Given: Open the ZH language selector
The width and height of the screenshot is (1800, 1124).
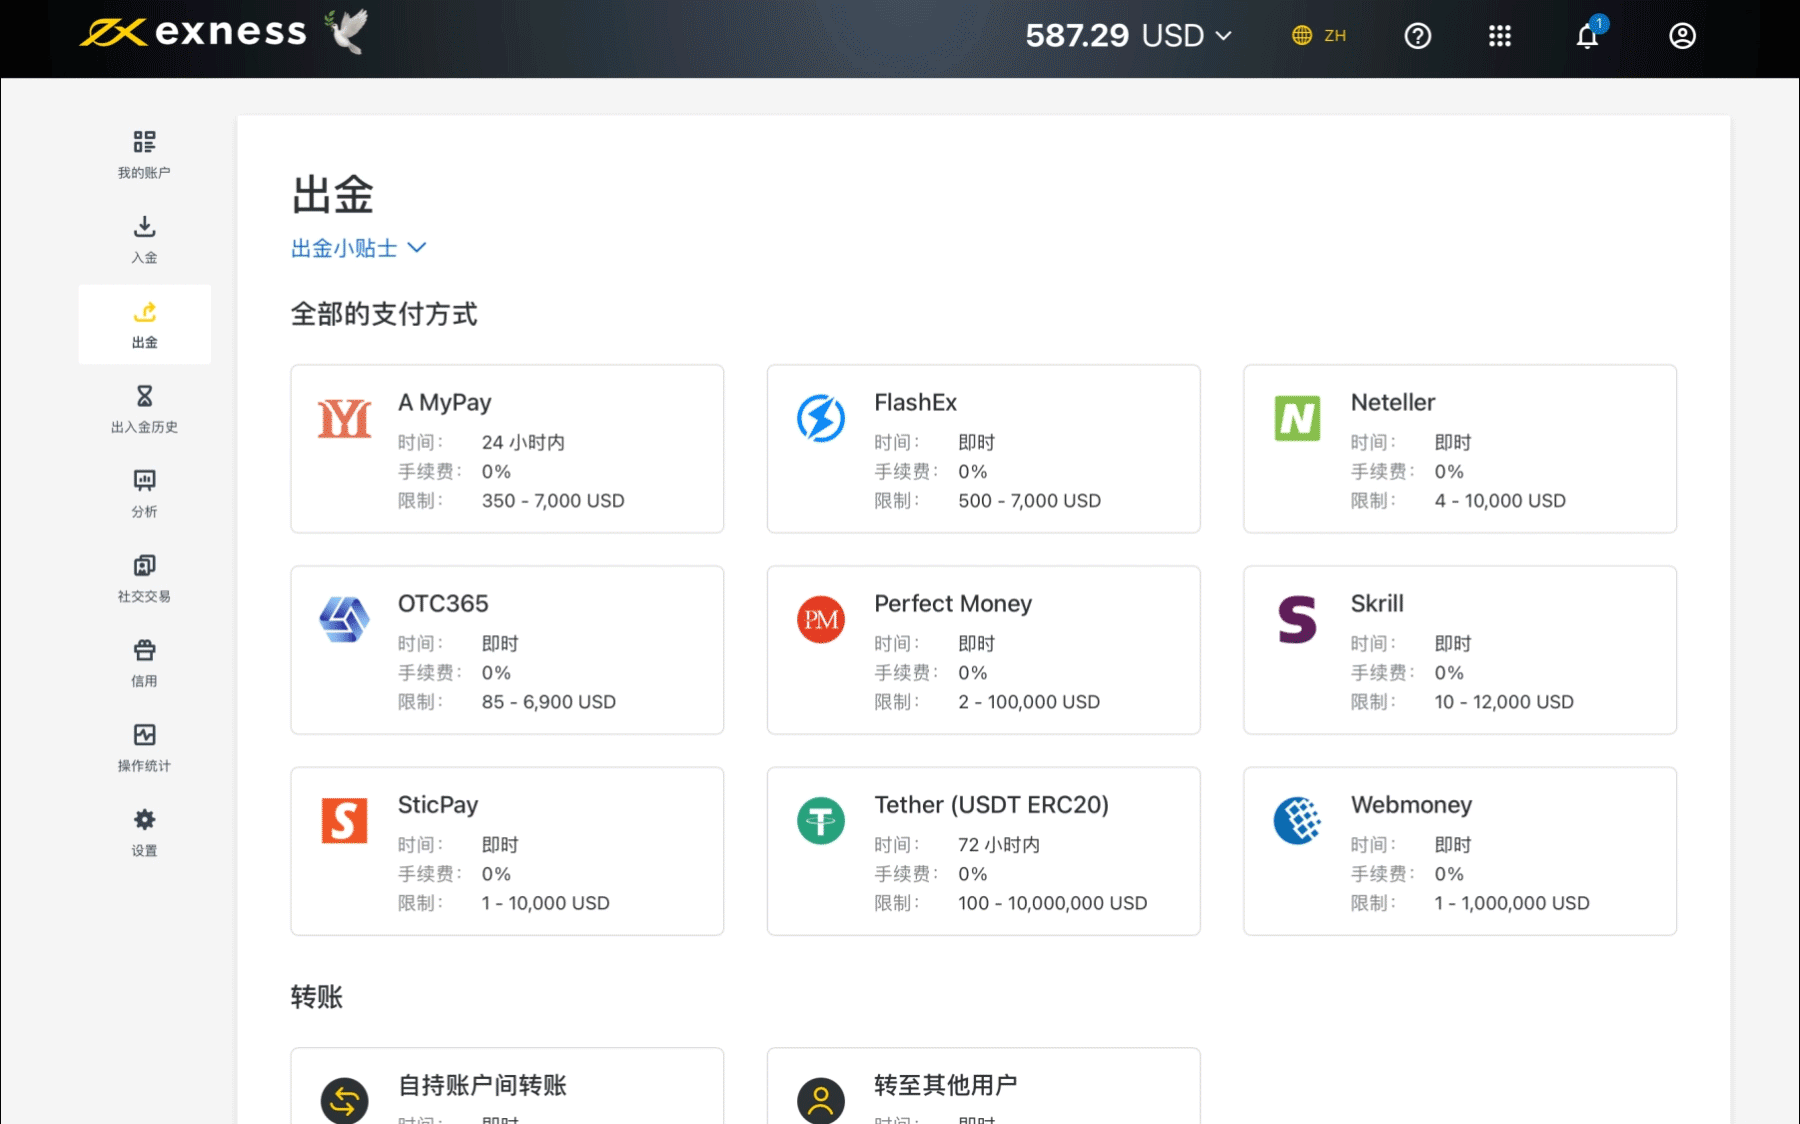Looking at the screenshot, I should [x=1319, y=36].
